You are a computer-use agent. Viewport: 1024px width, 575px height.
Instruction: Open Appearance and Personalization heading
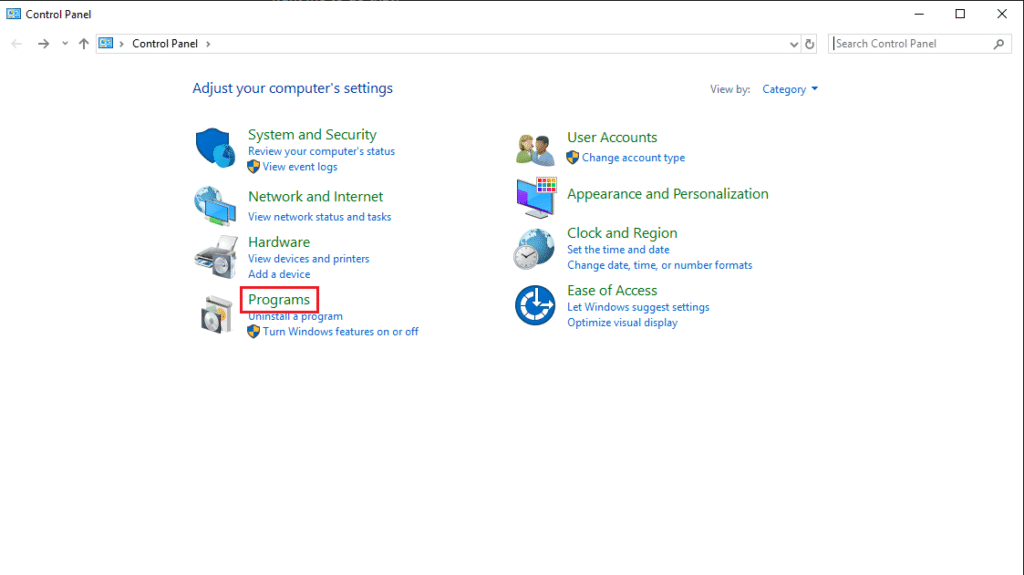pos(667,194)
